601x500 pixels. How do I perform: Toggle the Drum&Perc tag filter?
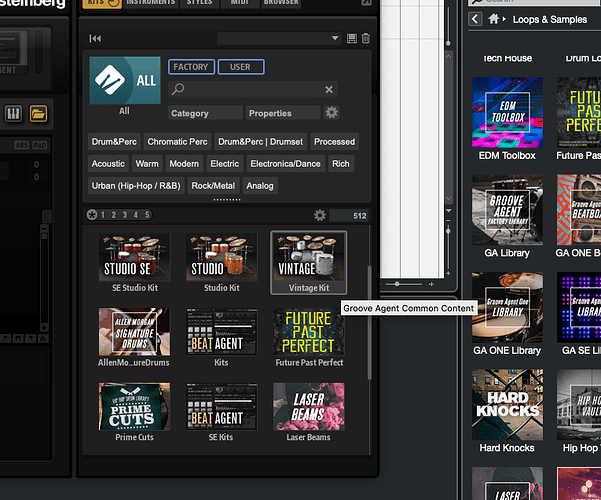pos(114,142)
